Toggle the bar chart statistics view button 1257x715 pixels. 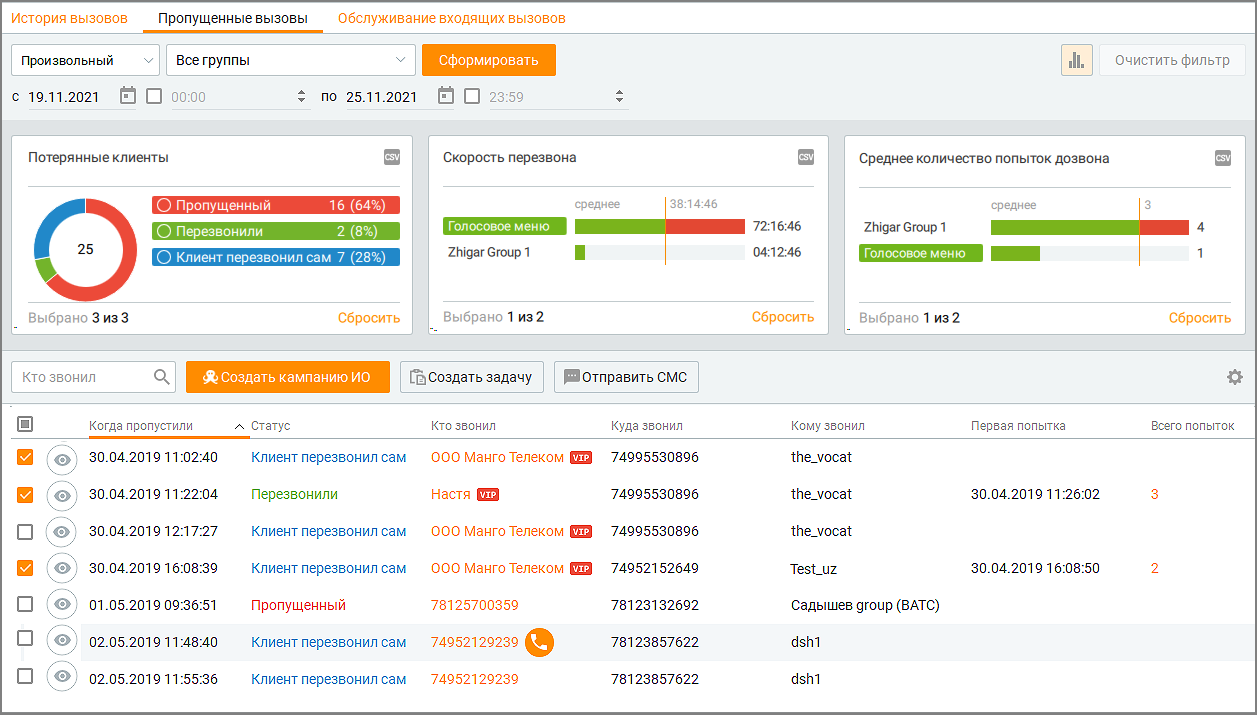(1077, 60)
